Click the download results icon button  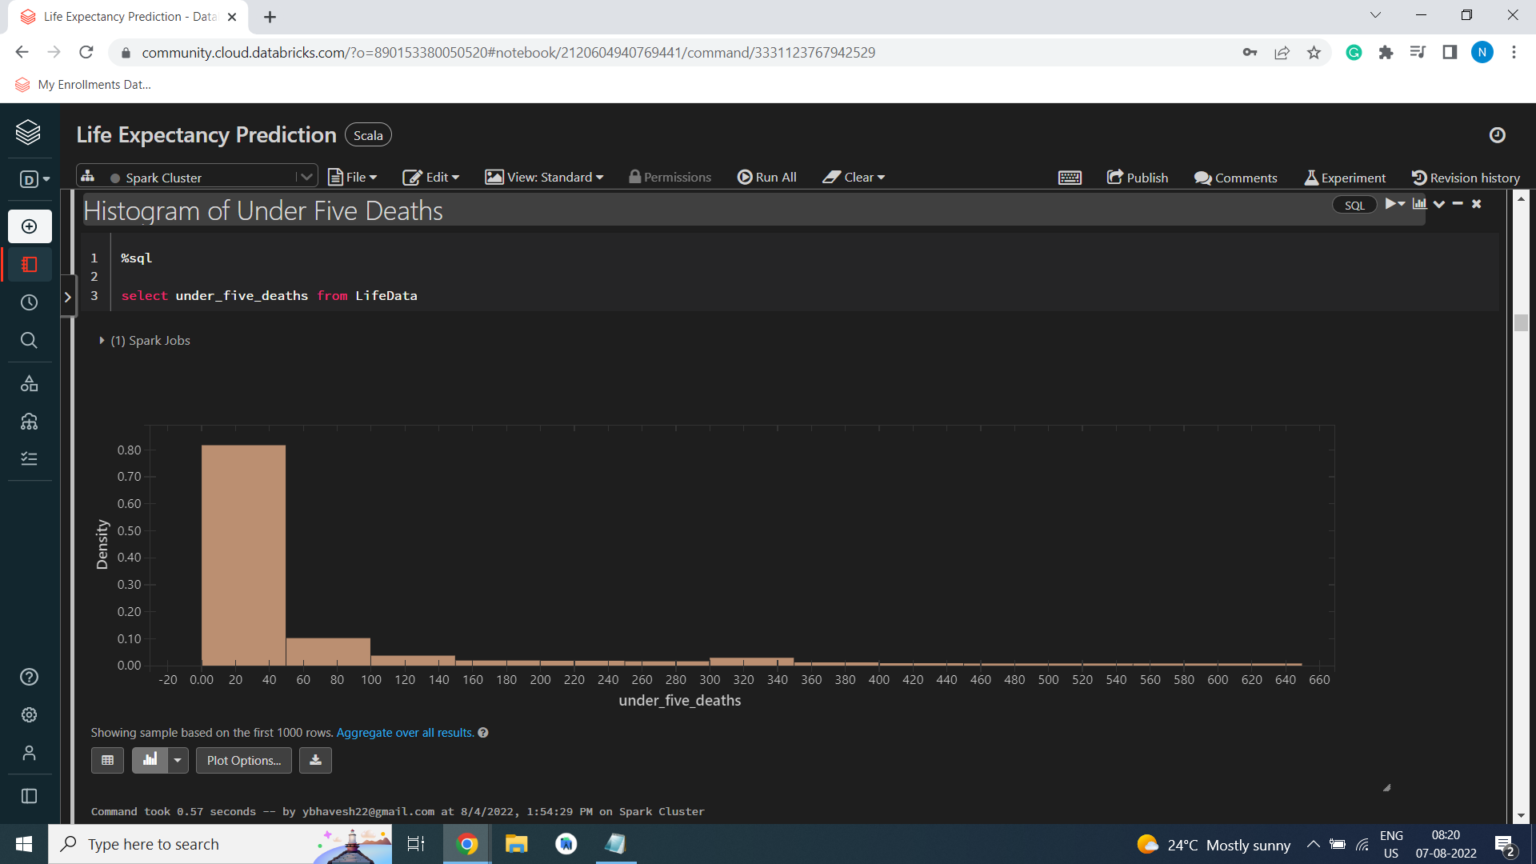coord(315,760)
